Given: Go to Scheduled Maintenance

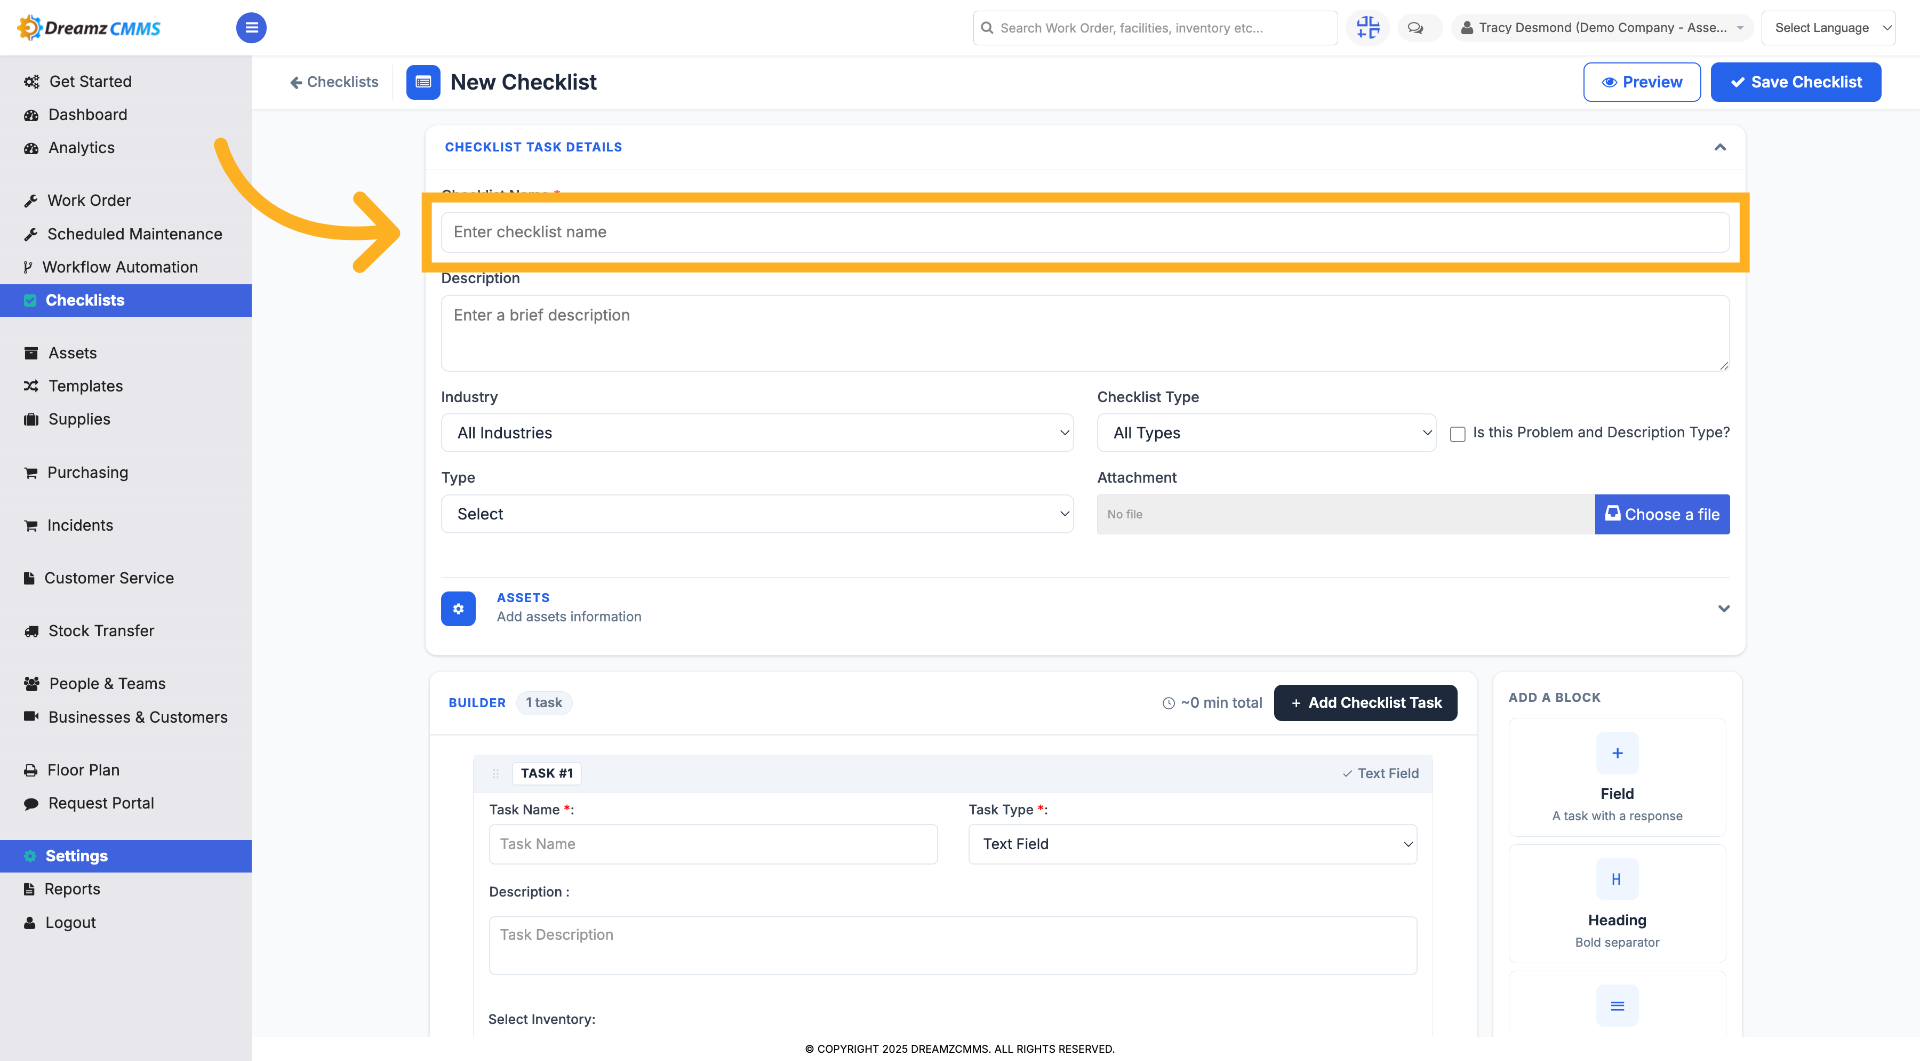Looking at the screenshot, I should click(135, 234).
